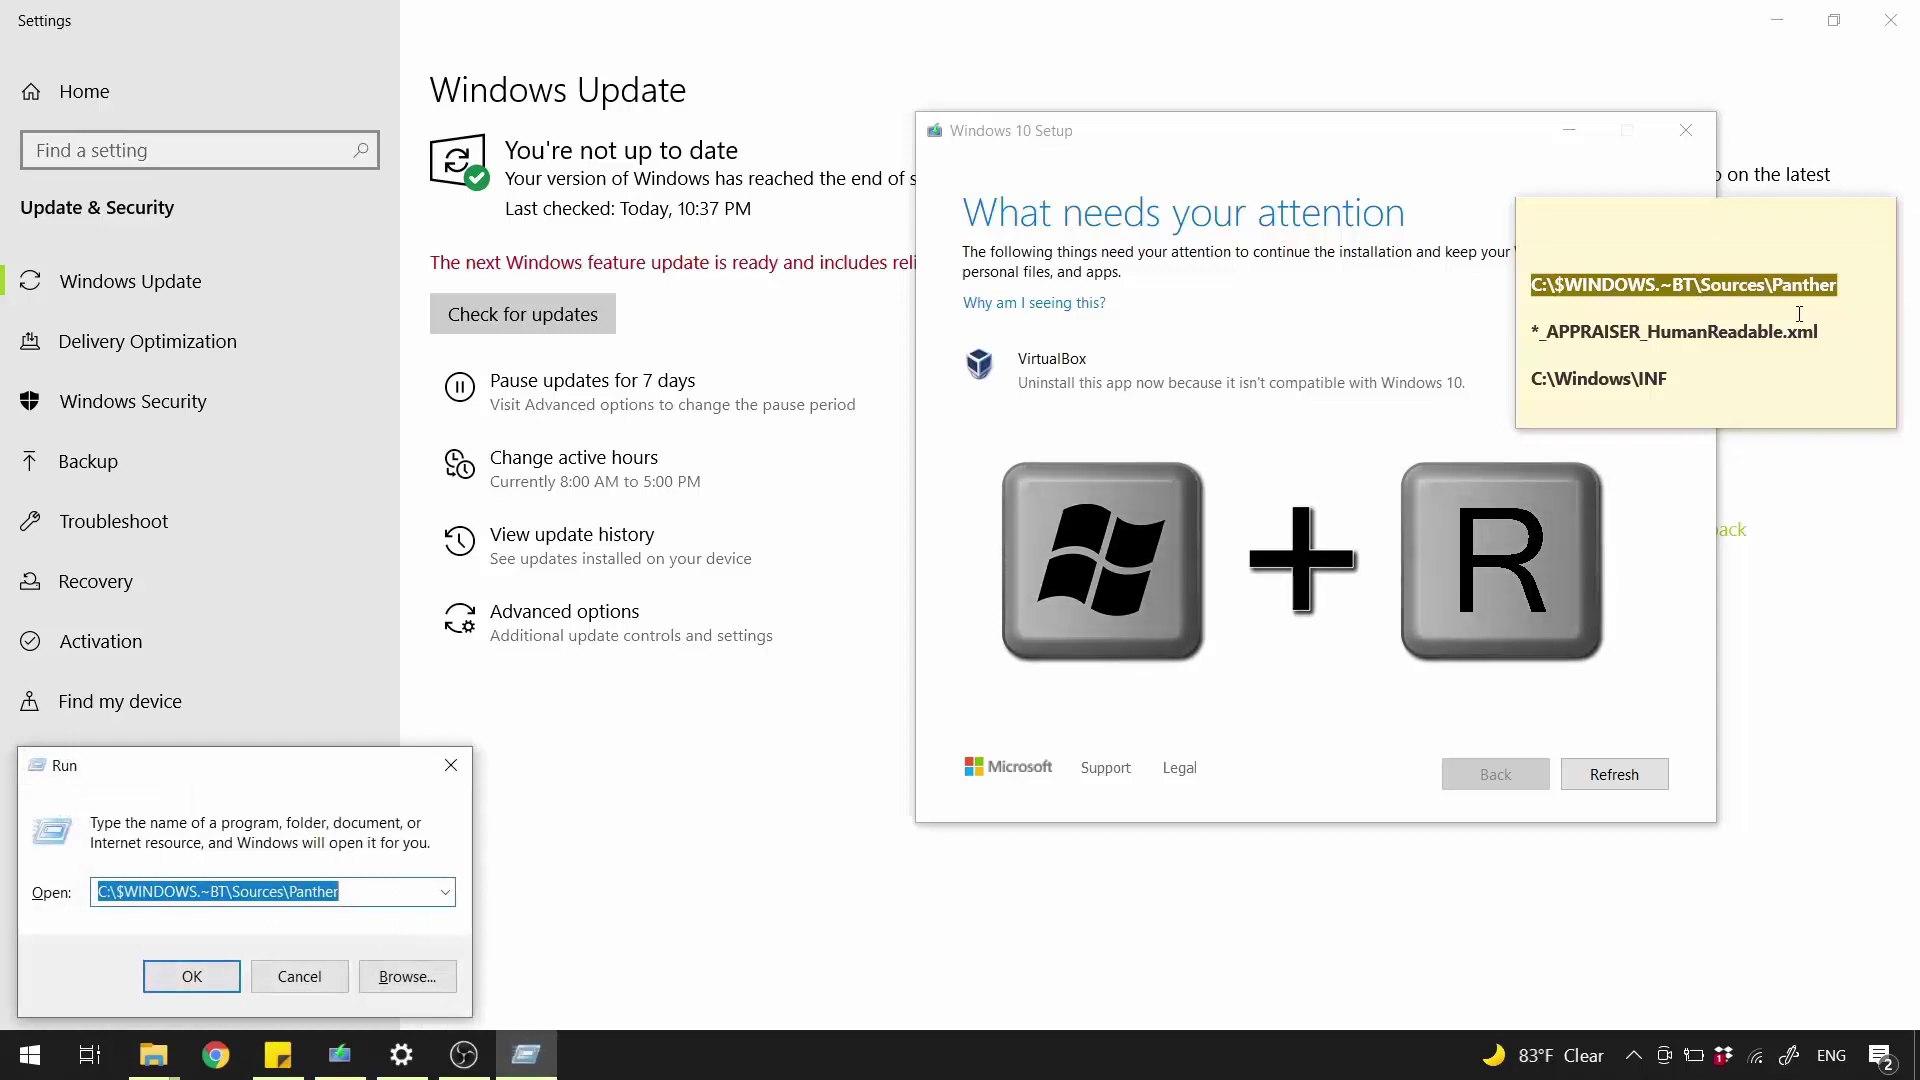Screen dimensions: 1920x1080
Task: Open Windows Security page
Action: click(x=133, y=401)
